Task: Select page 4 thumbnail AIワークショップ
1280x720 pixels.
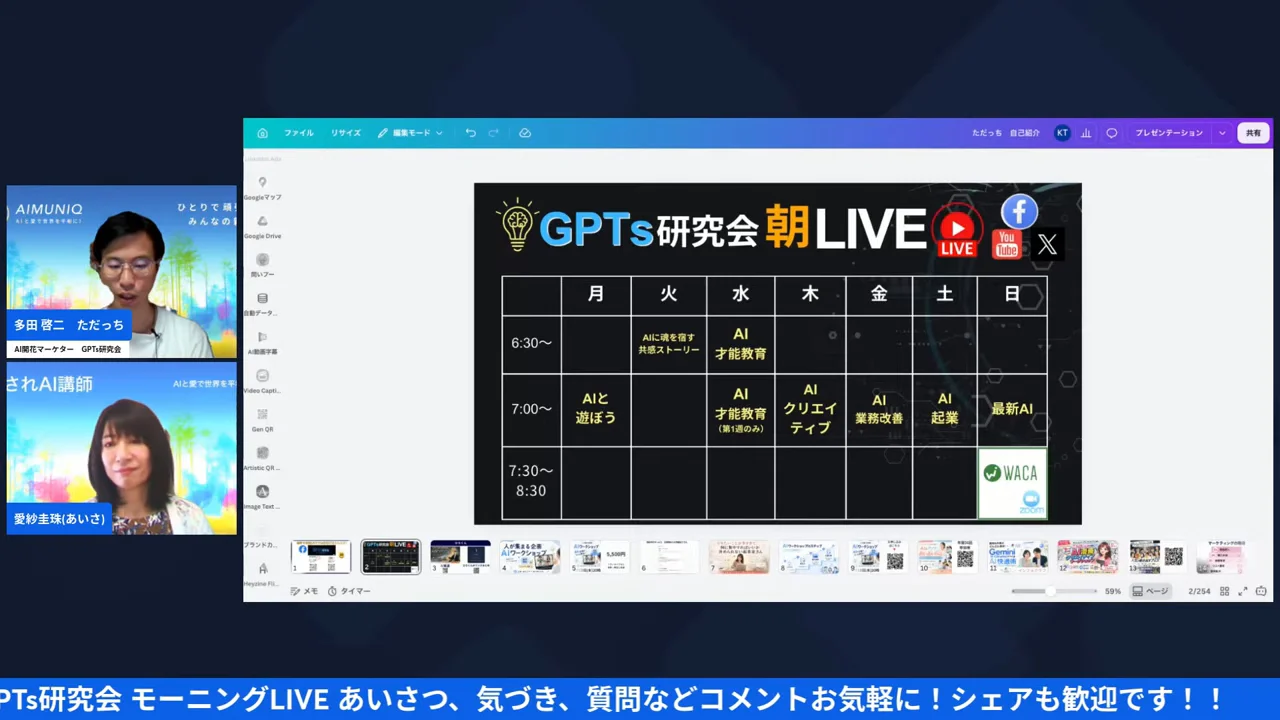Action: (530, 556)
